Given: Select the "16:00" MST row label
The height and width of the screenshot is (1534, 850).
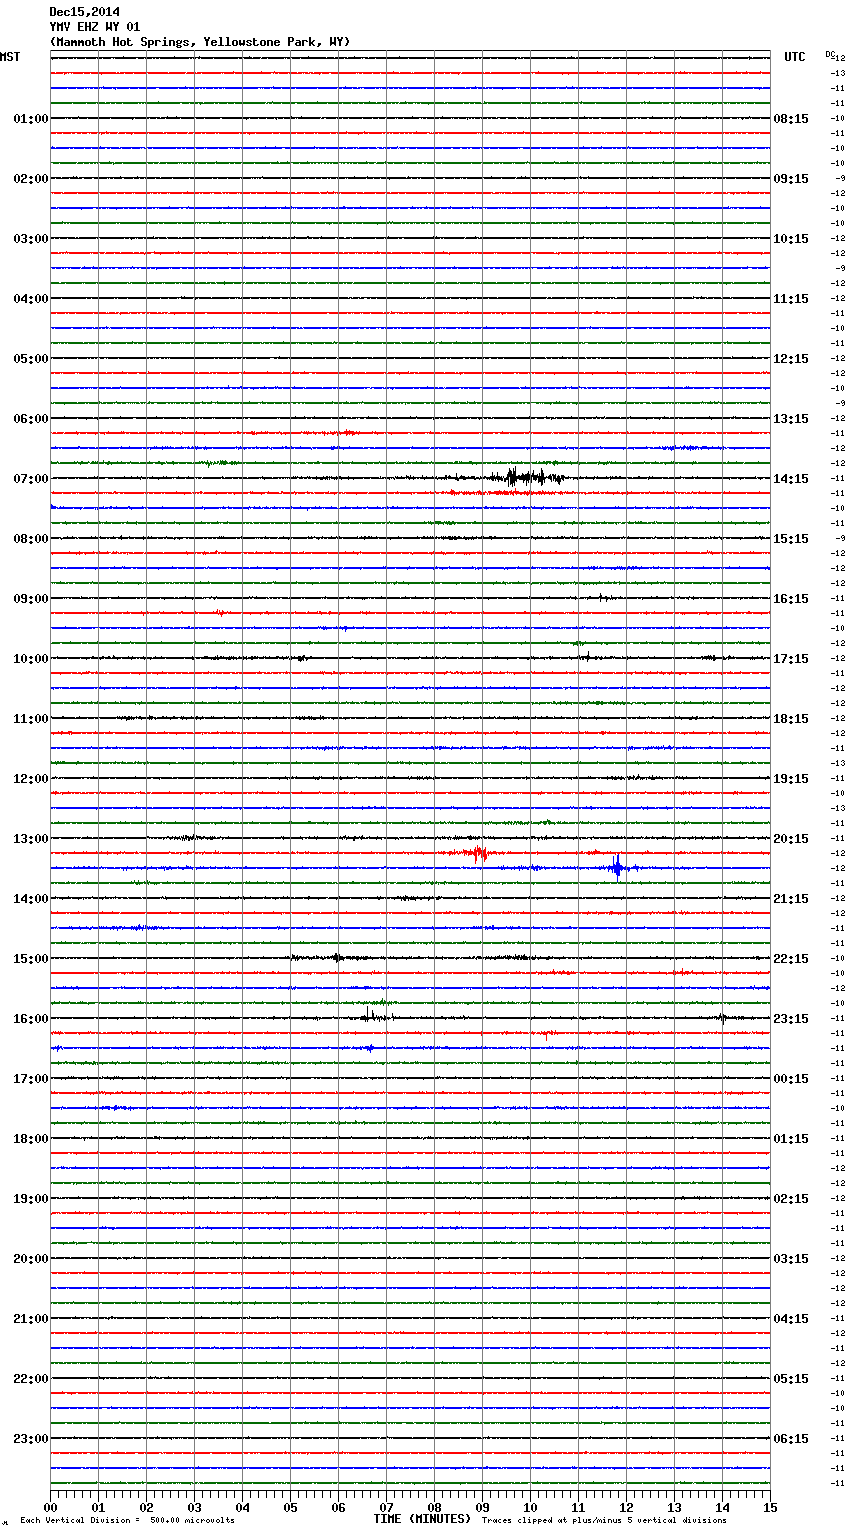Looking at the screenshot, I should point(31,1019).
